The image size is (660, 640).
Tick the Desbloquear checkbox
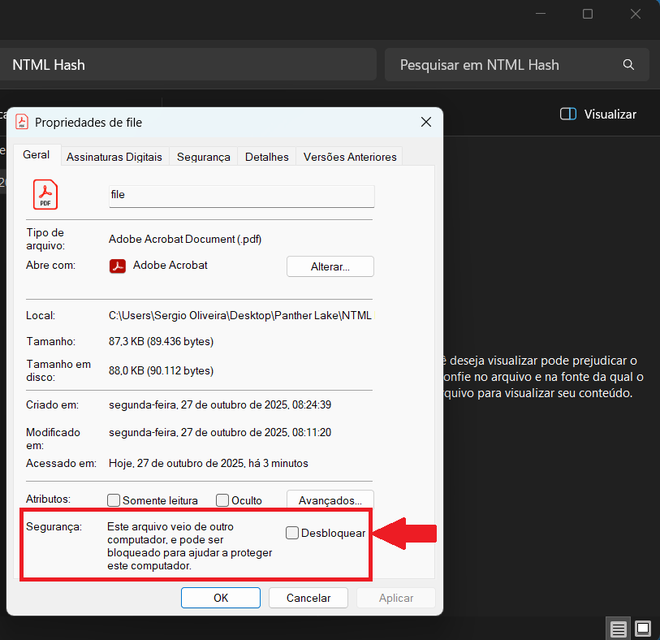click(x=293, y=533)
